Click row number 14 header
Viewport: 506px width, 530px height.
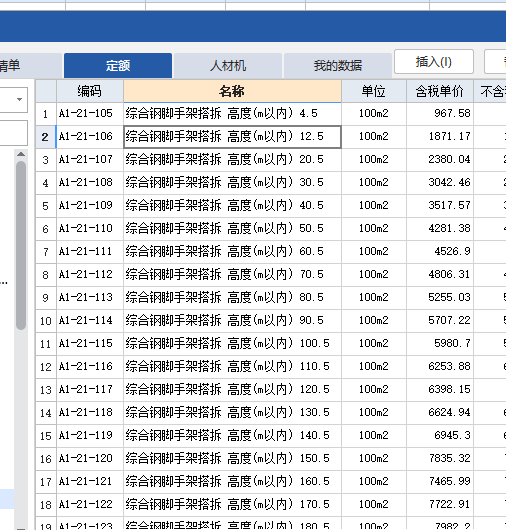click(x=46, y=412)
